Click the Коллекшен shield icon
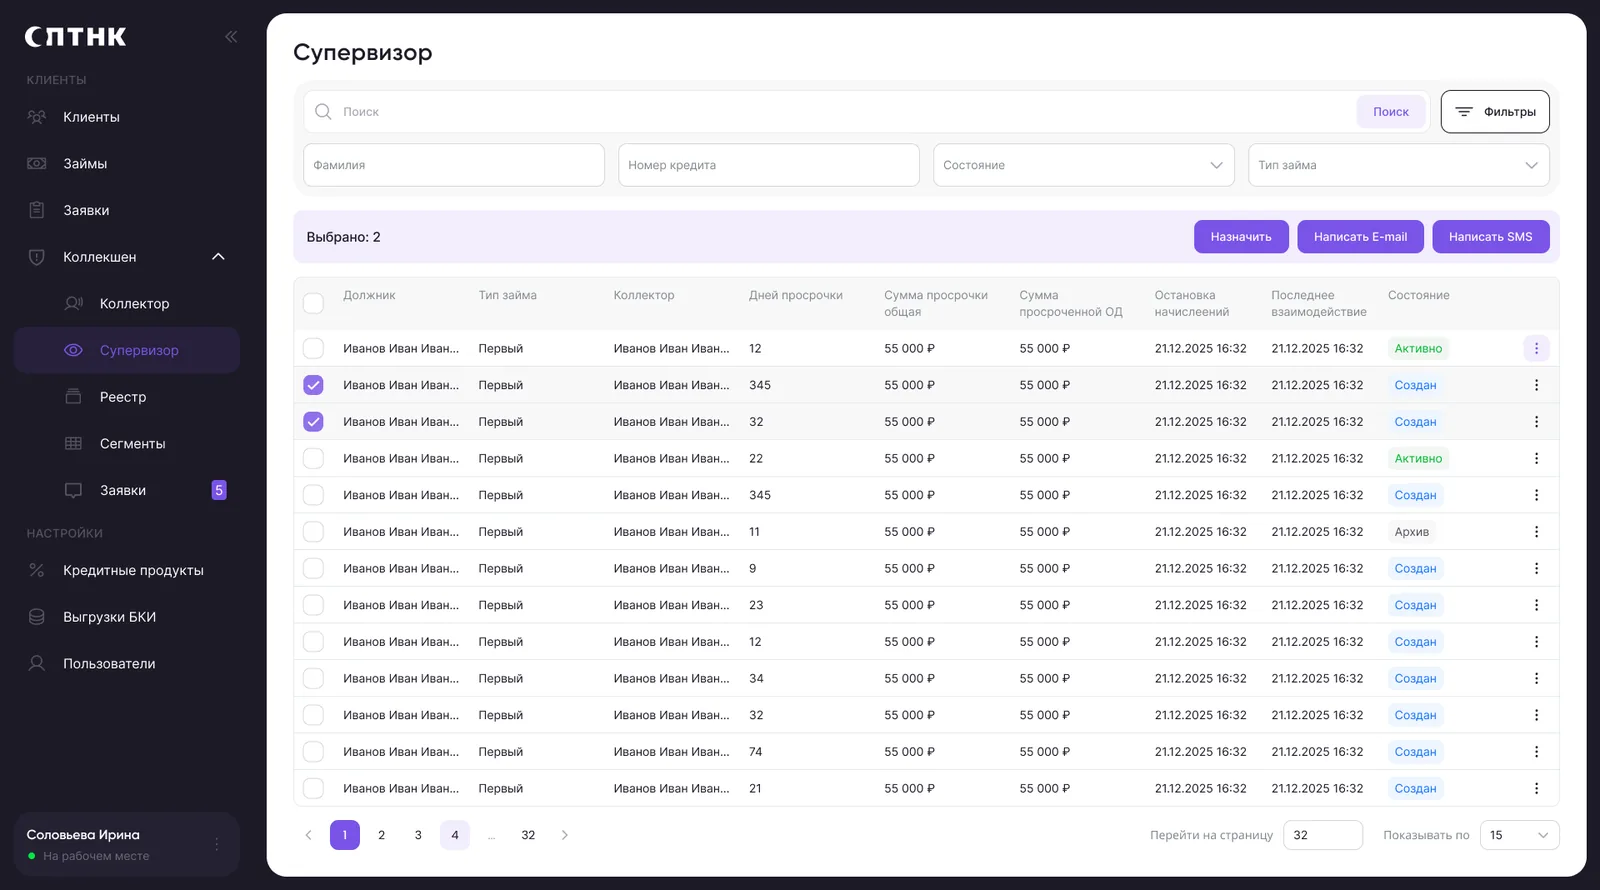Viewport: 1600px width, 890px height. coord(37,257)
